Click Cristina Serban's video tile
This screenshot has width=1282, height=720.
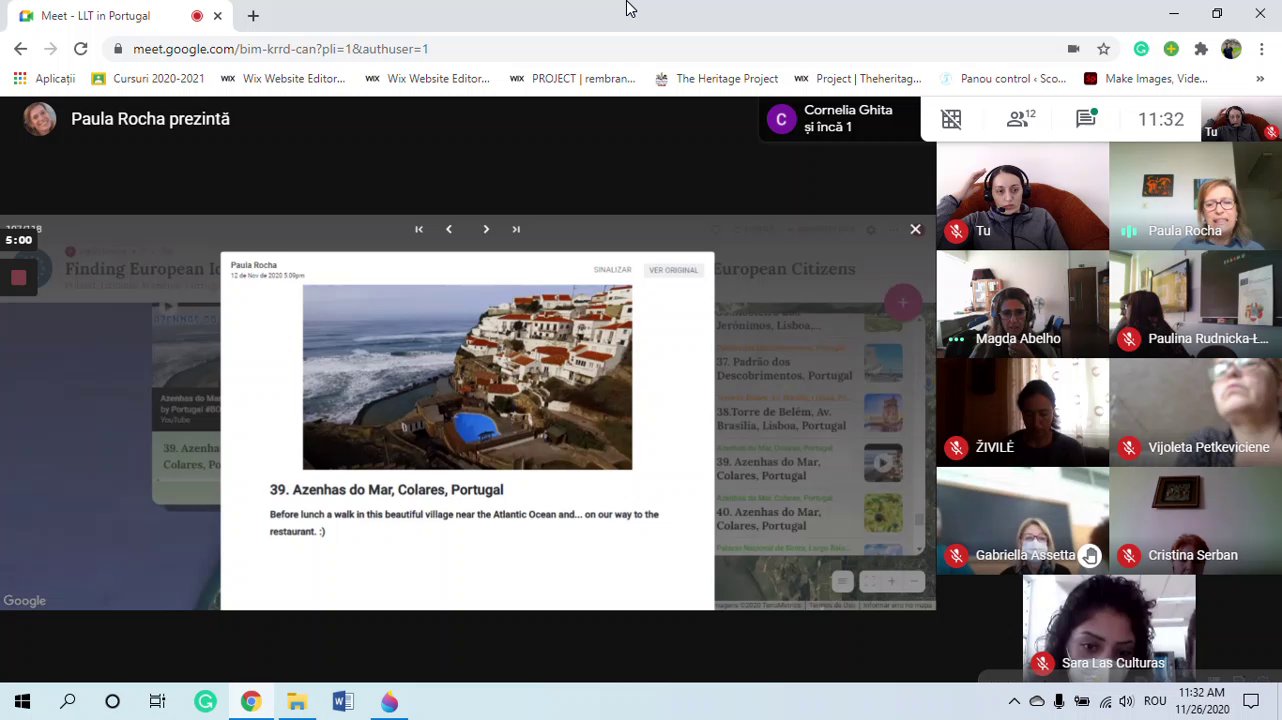[1195, 520]
